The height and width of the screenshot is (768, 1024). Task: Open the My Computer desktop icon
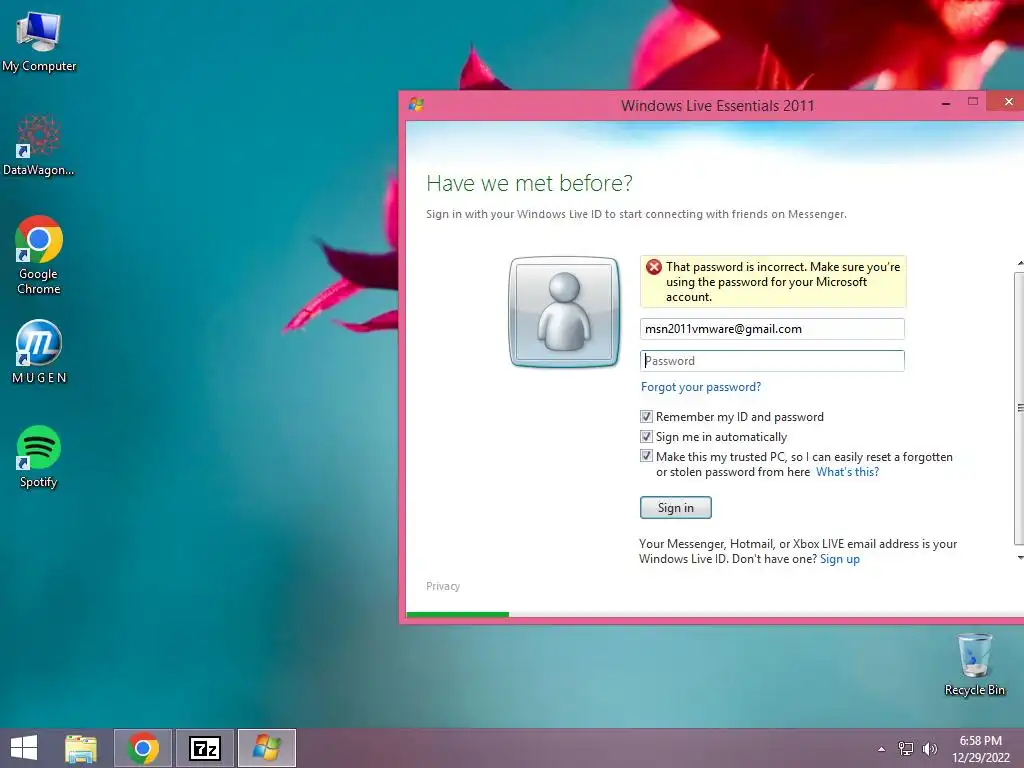point(39,41)
